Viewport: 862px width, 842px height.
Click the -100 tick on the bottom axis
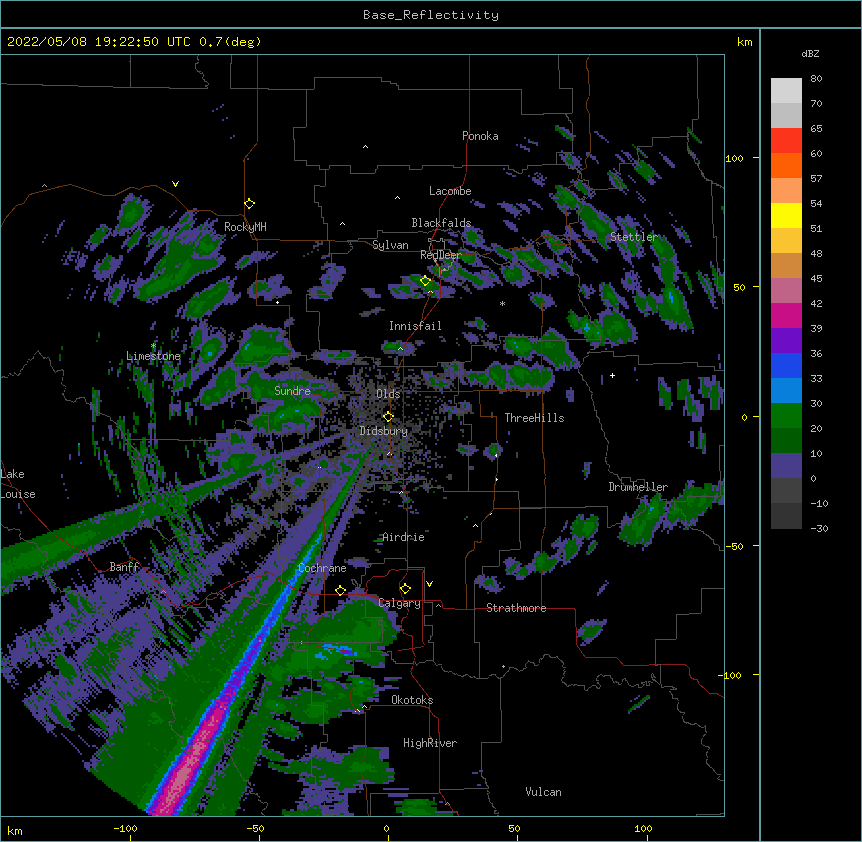point(126,828)
